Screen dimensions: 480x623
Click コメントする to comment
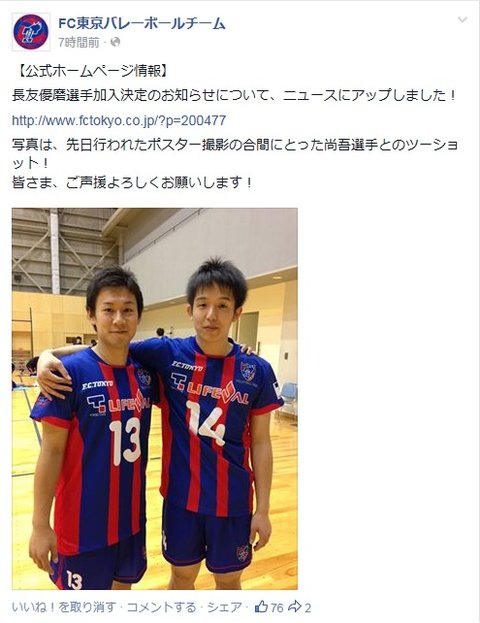click(x=161, y=607)
